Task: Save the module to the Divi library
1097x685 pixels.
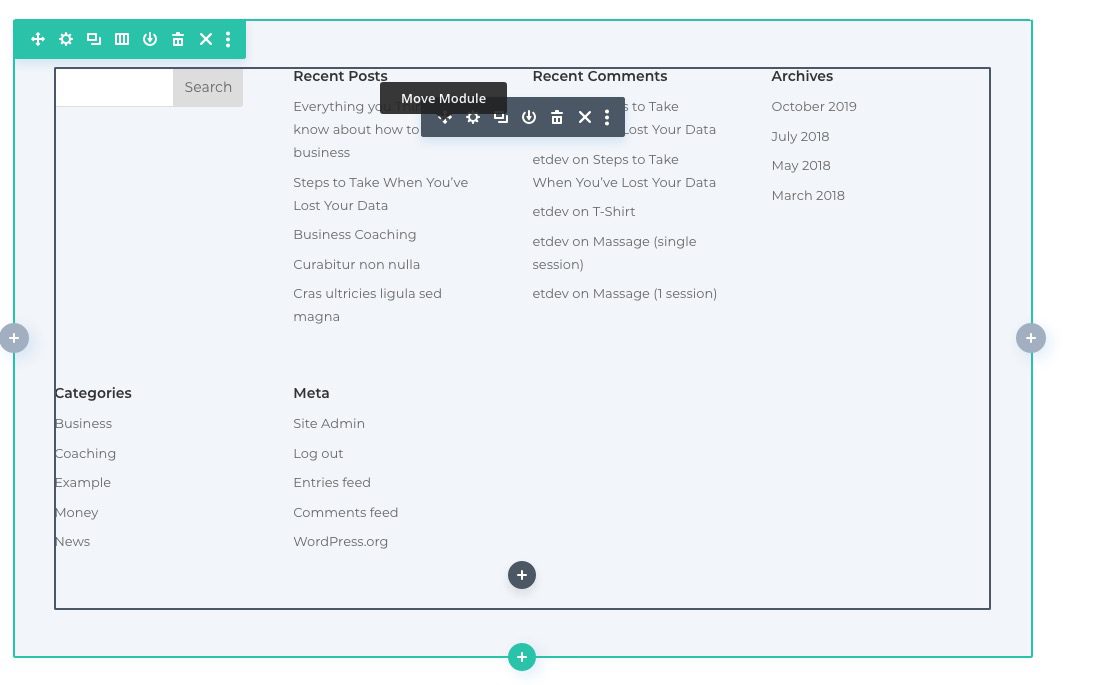Action: (x=529, y=117)
